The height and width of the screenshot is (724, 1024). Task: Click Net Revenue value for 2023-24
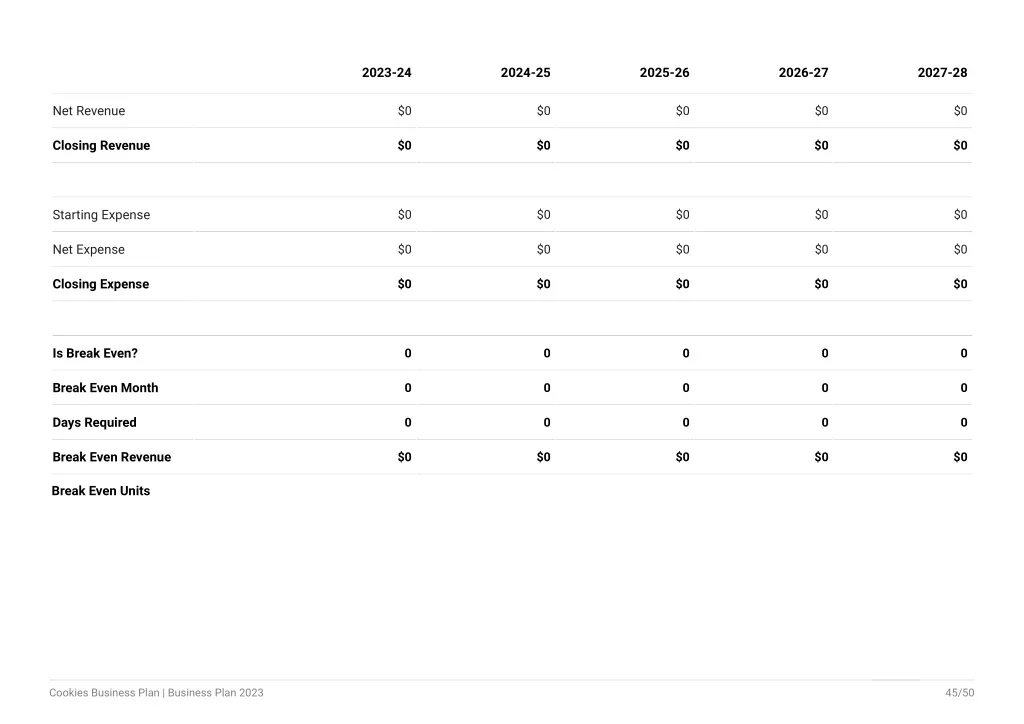point(405,111)
